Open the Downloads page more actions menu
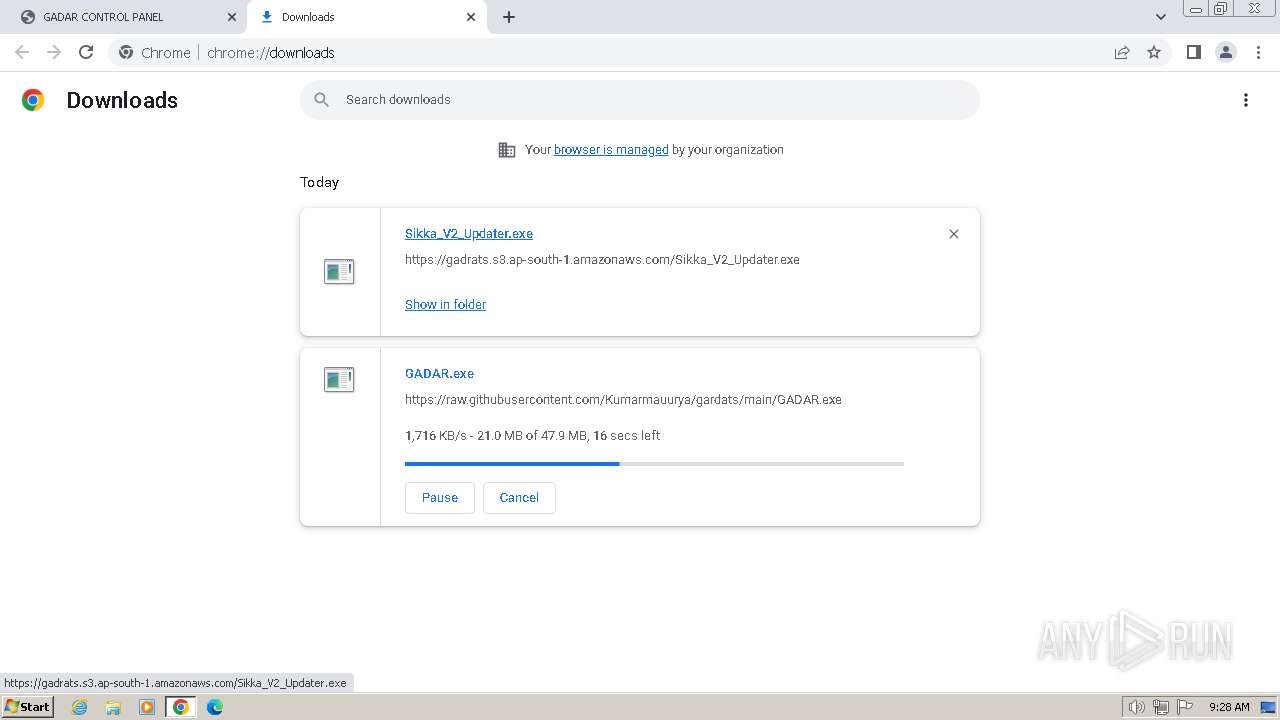 click(1246, 100)
